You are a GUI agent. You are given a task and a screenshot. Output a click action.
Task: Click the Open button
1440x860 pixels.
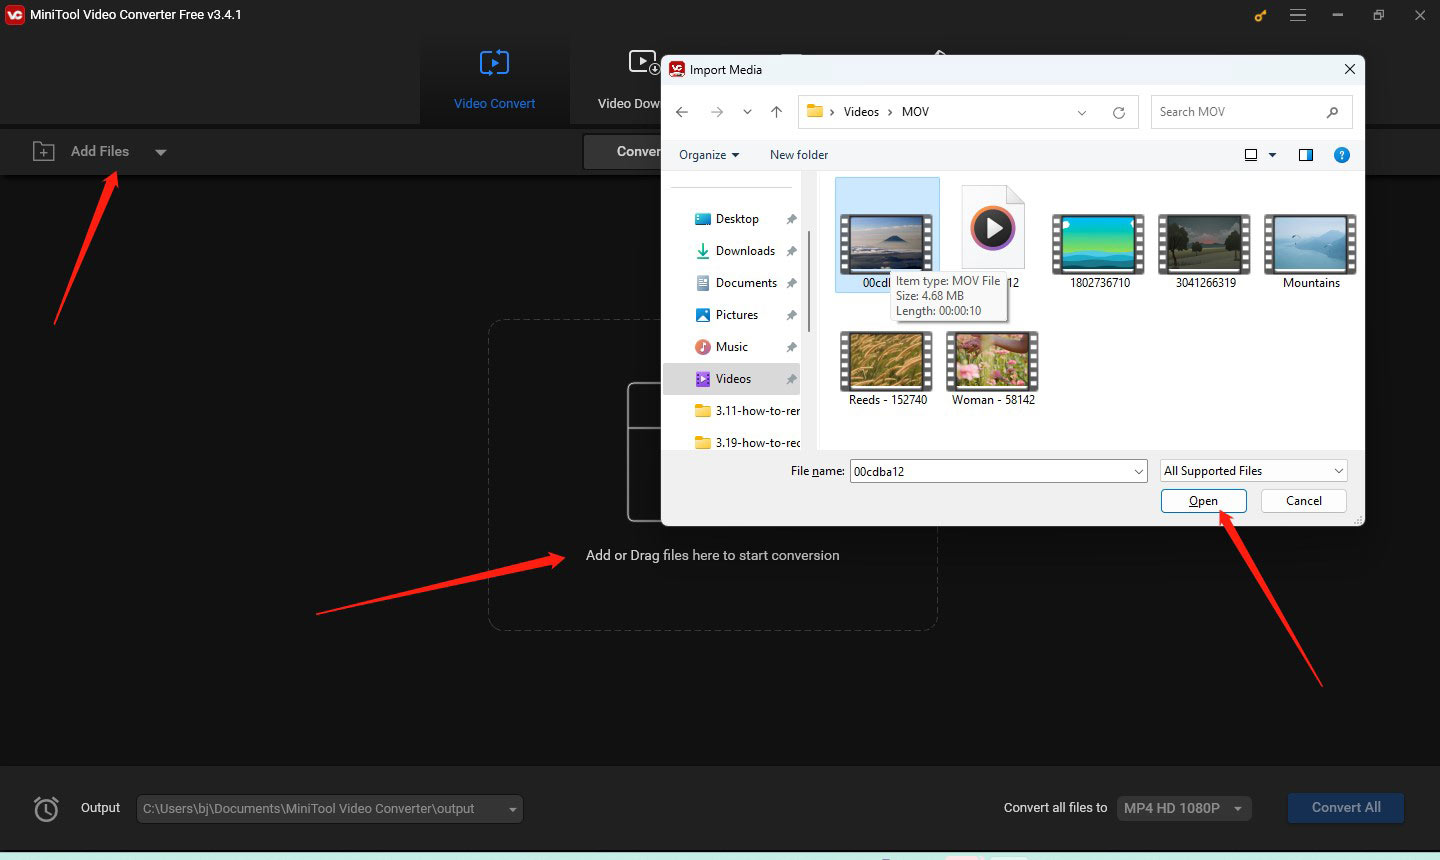click(x=1204, y=501)
